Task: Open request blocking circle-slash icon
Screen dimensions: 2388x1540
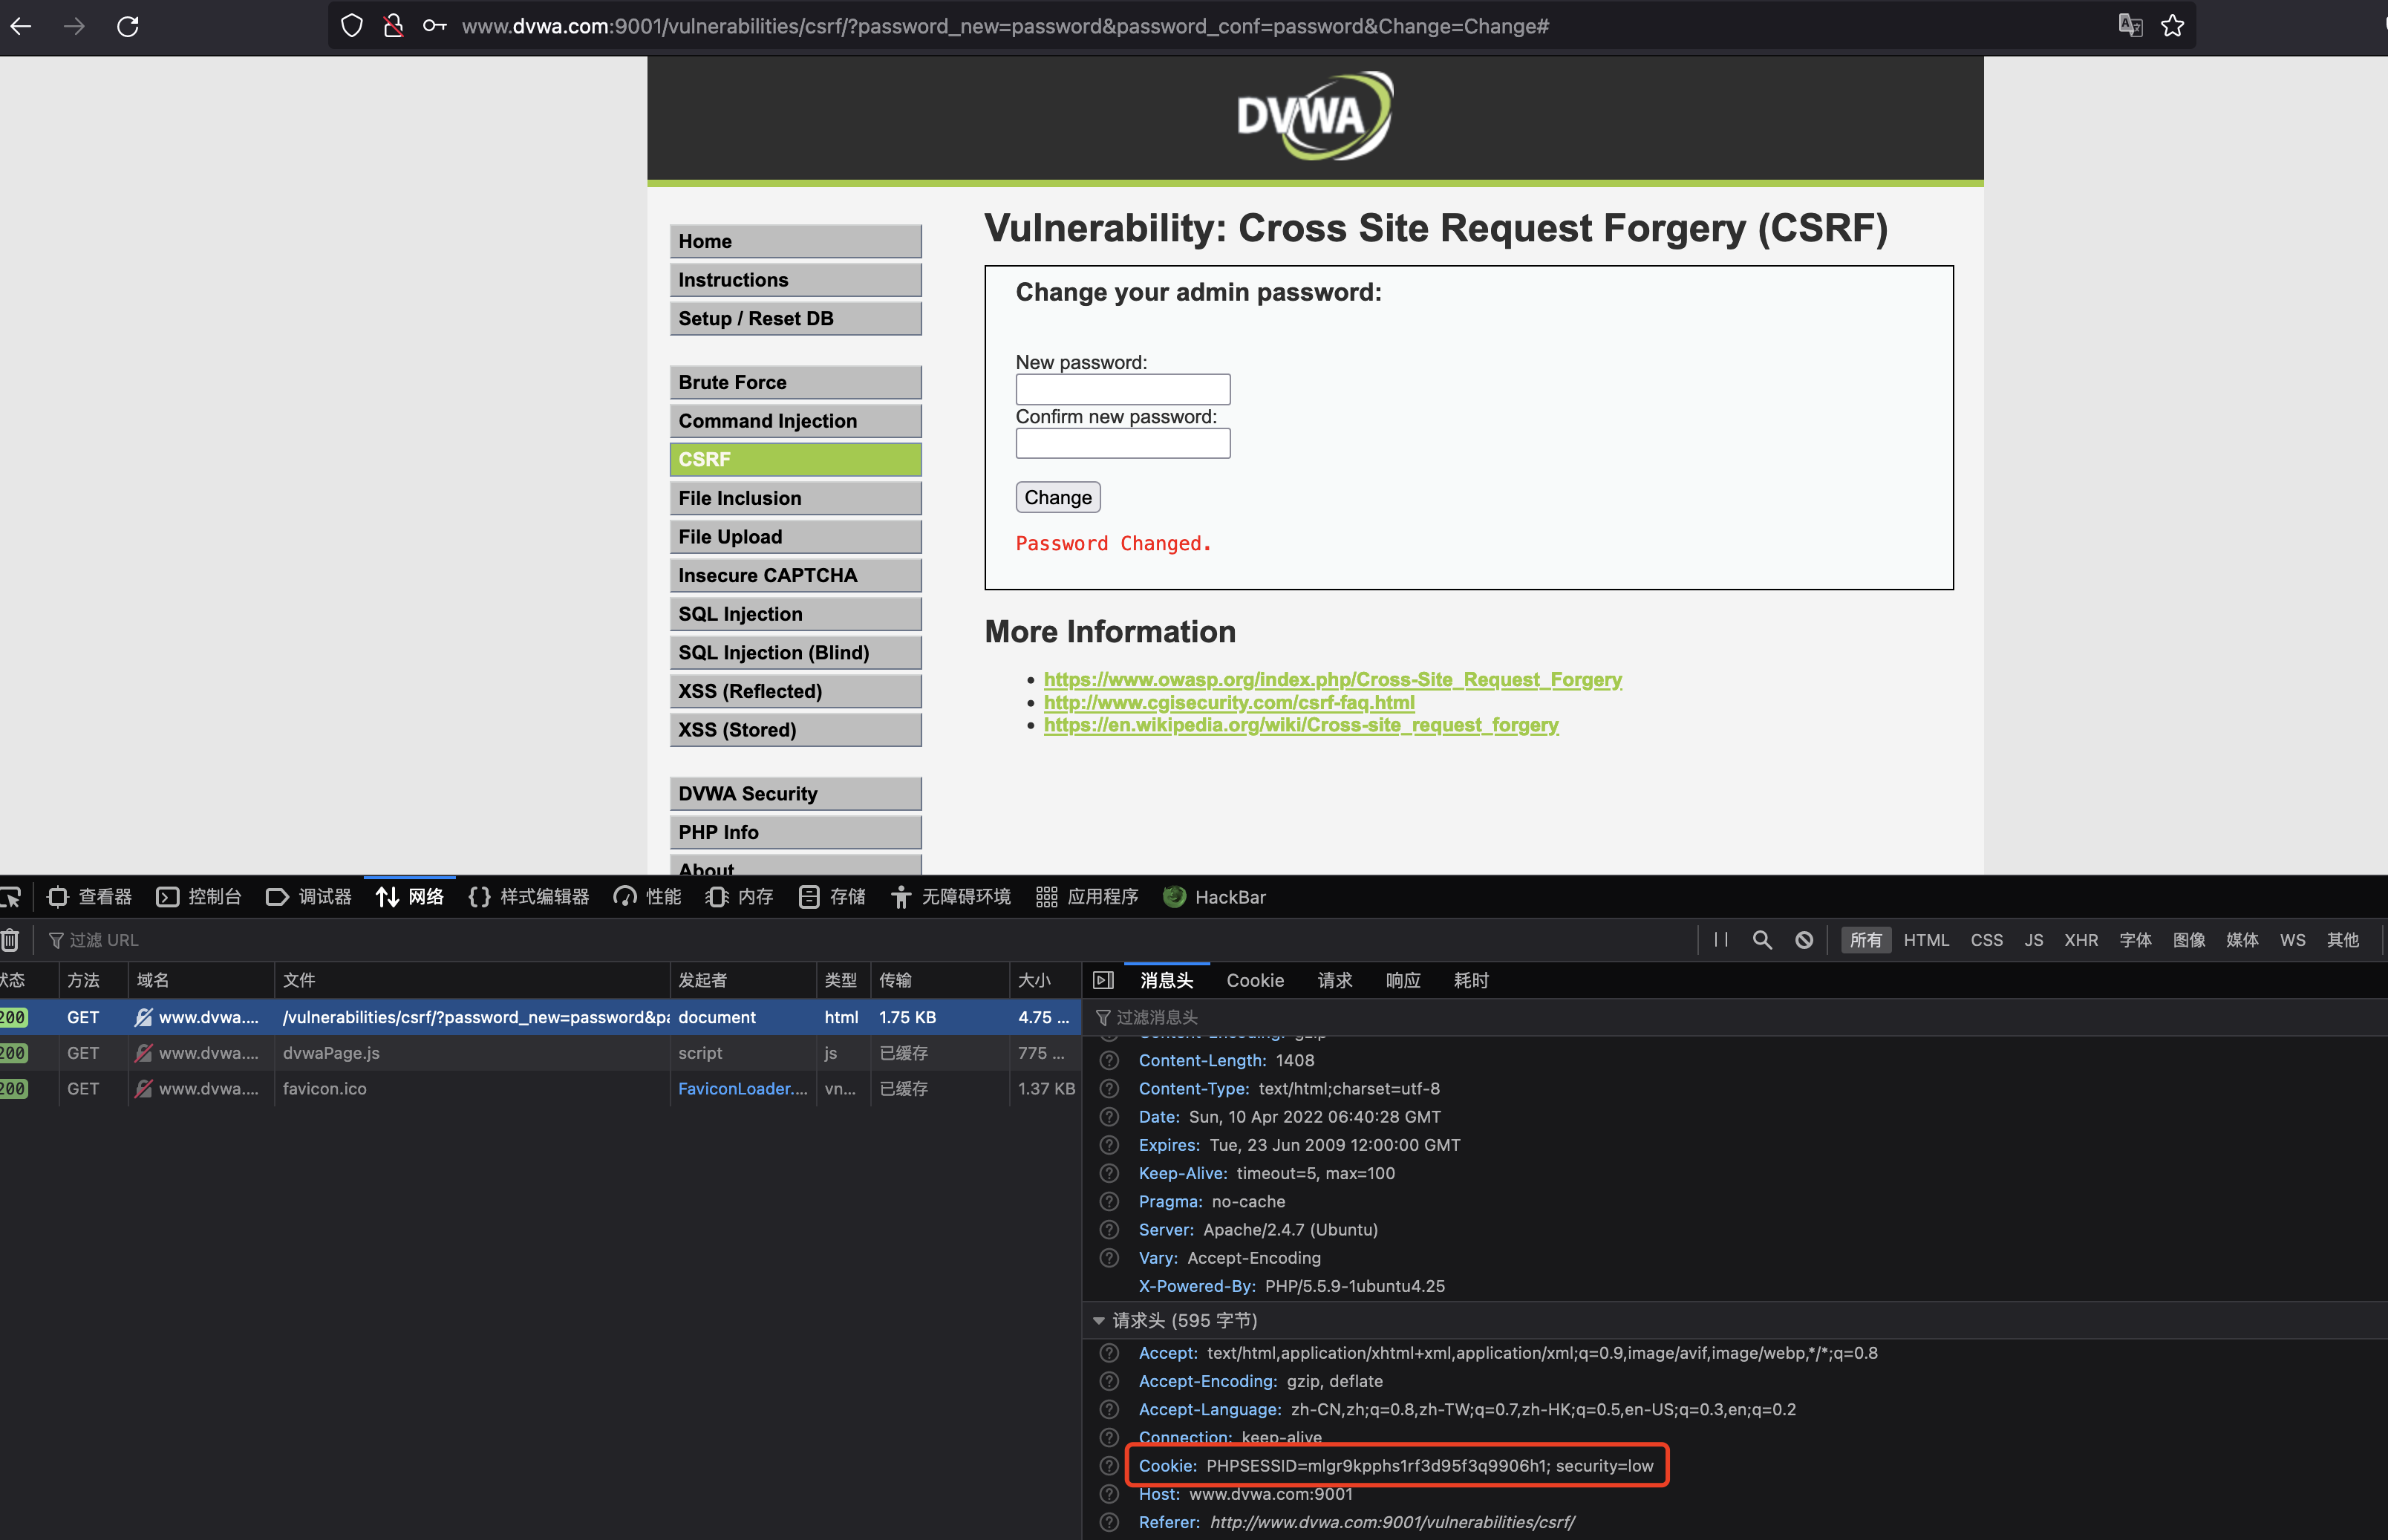Action: (x=1804, y=940)
